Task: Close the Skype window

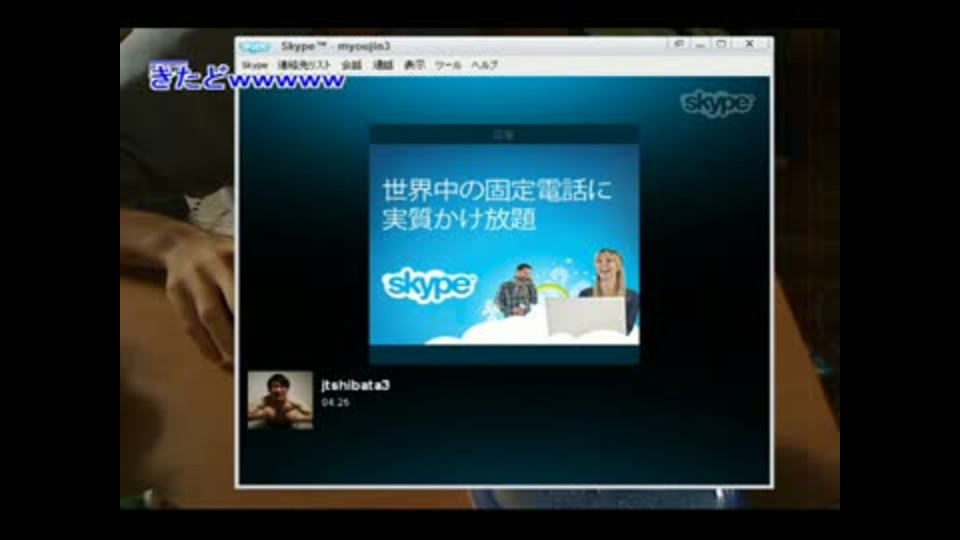Action: click(x=749, y=44)
